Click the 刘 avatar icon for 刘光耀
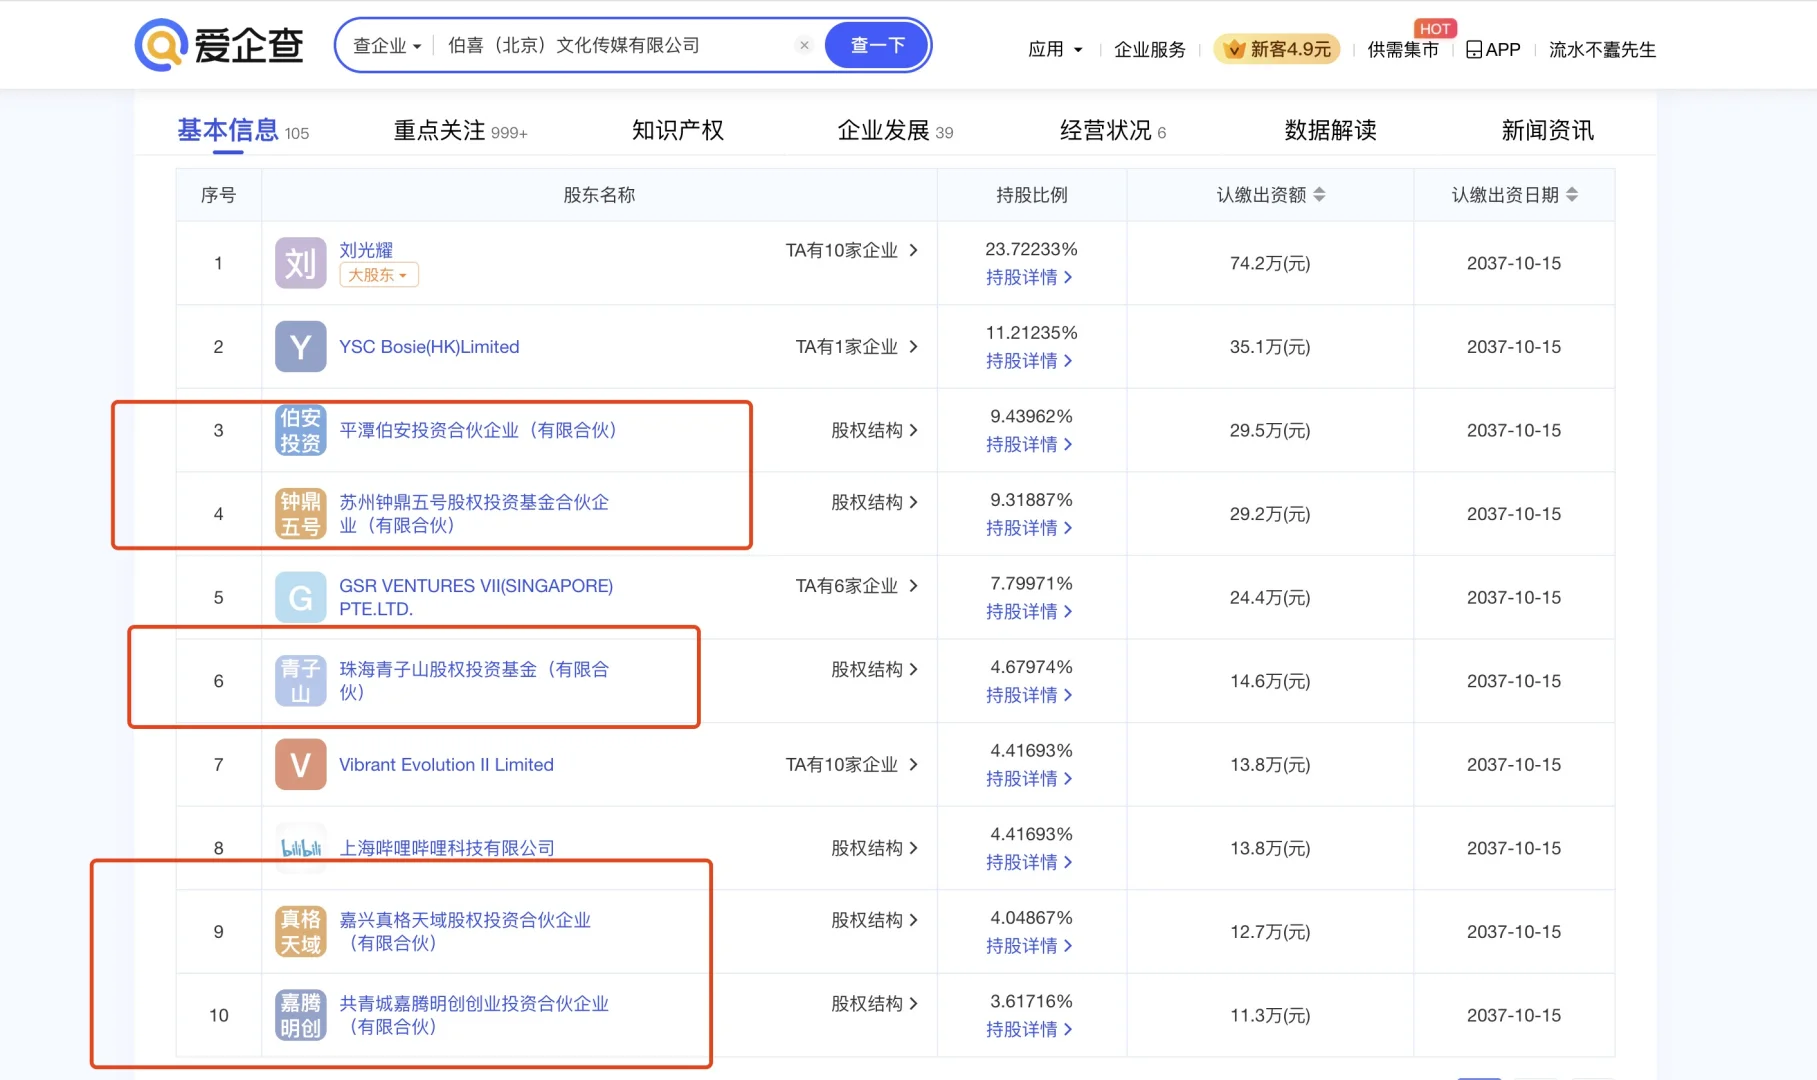 click(x=300, y=263)
